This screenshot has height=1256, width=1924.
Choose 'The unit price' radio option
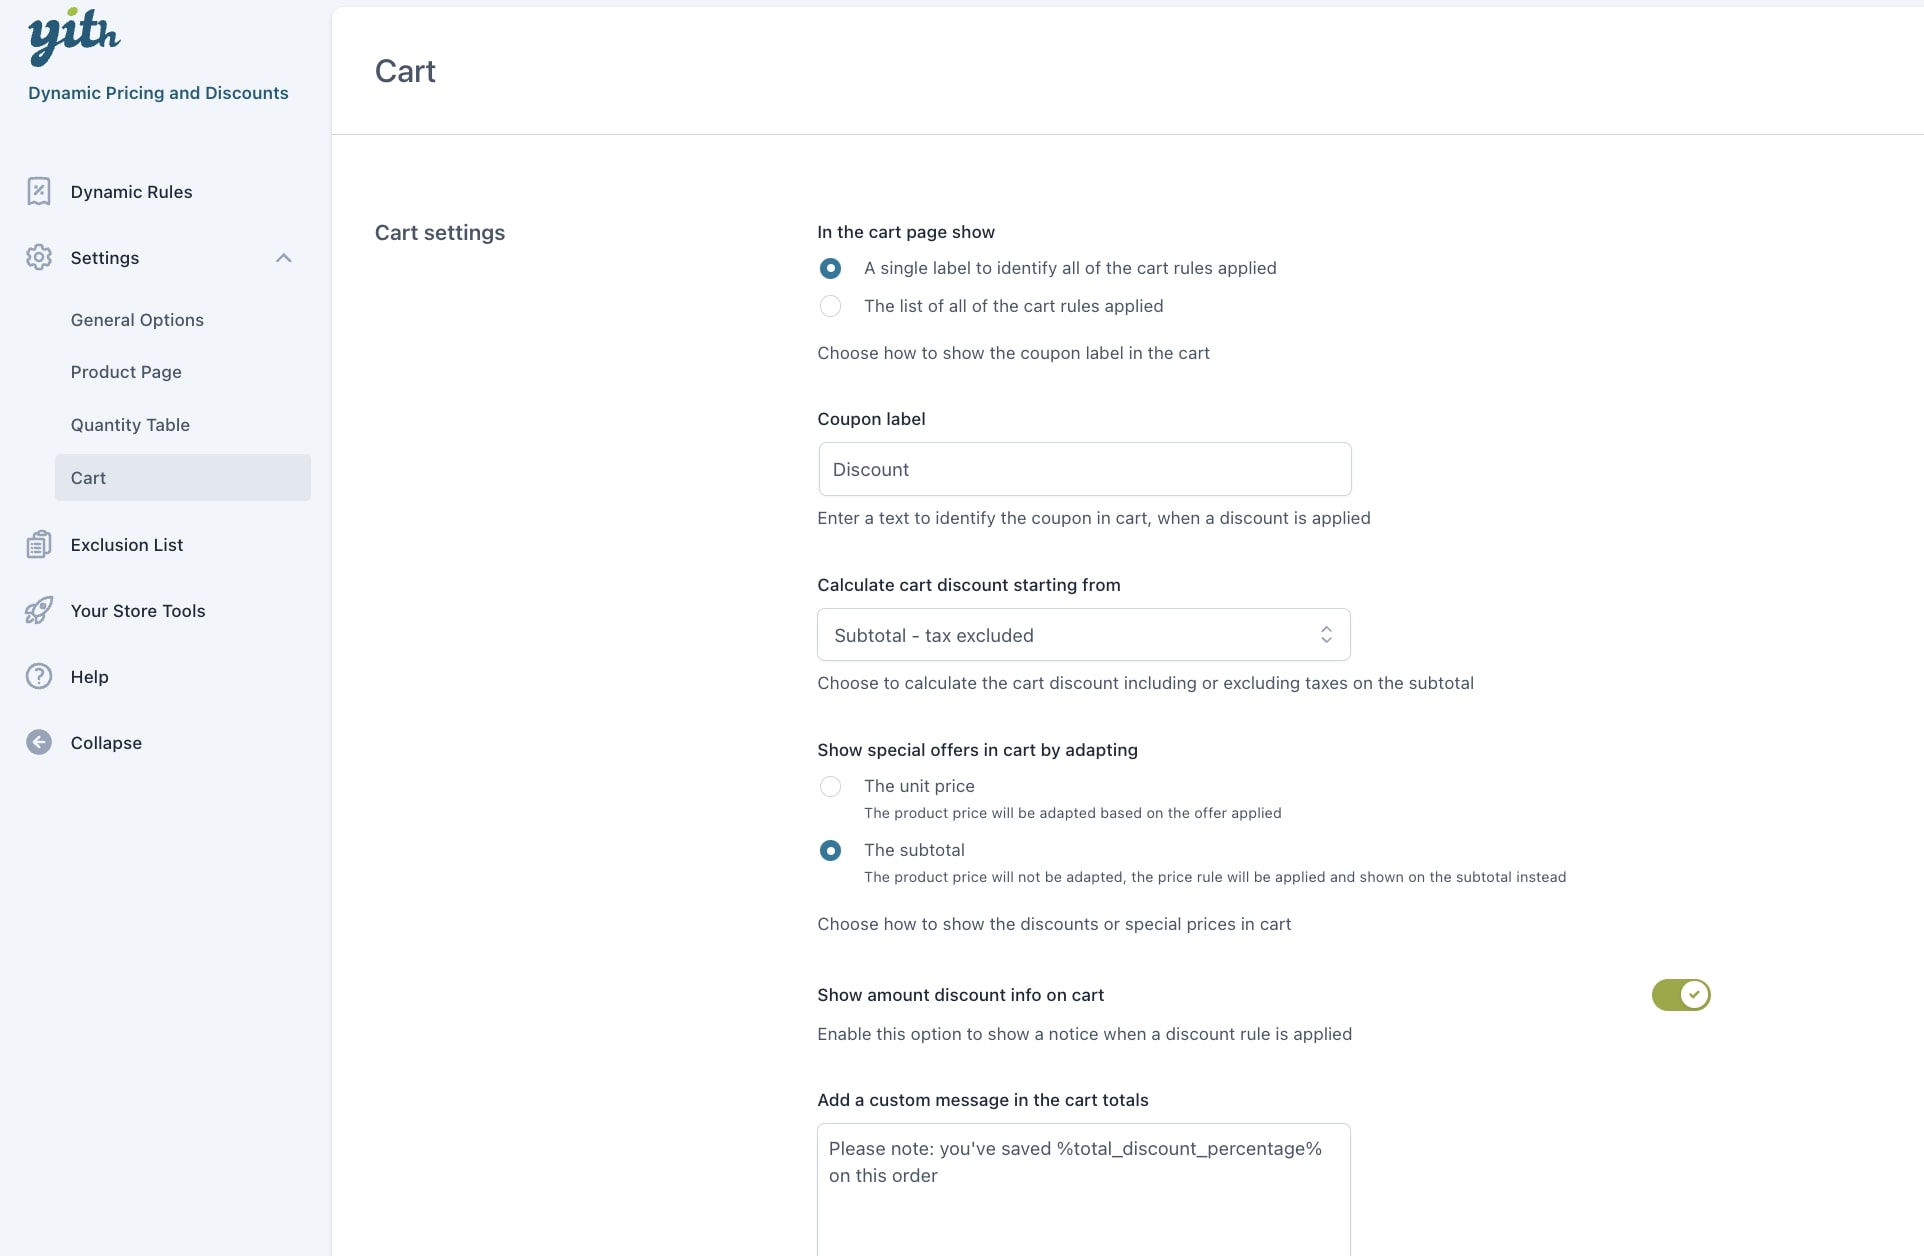click(830, 786)
